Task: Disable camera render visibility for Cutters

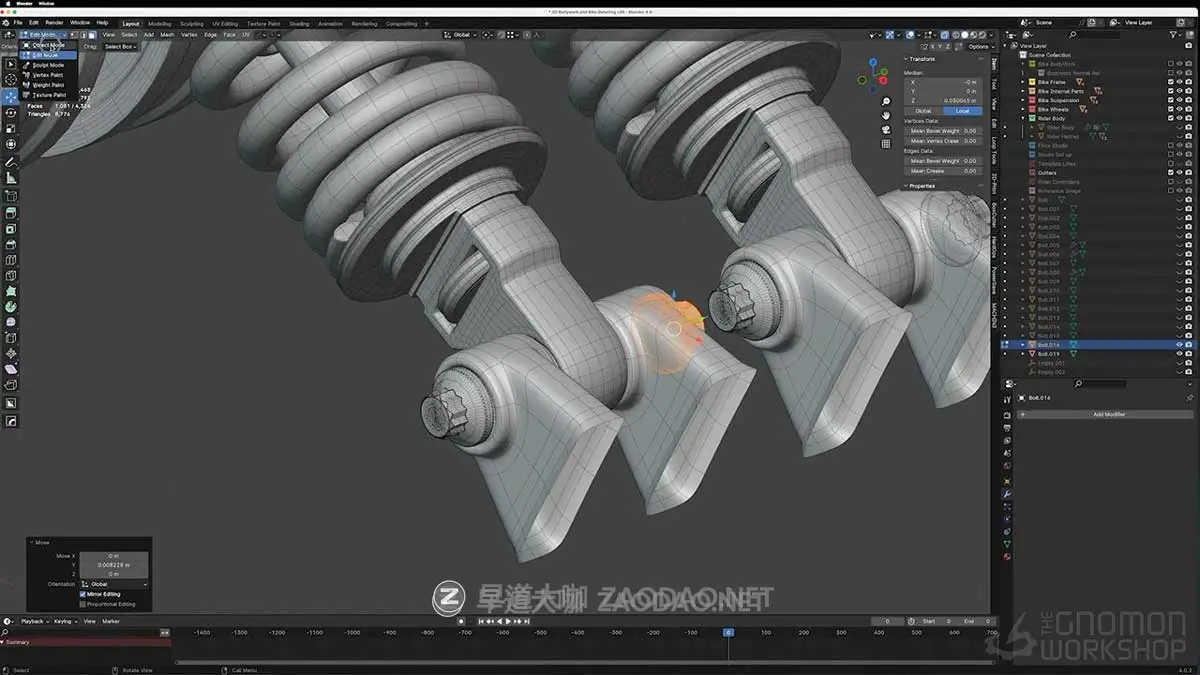Action: pos(1188,173)
